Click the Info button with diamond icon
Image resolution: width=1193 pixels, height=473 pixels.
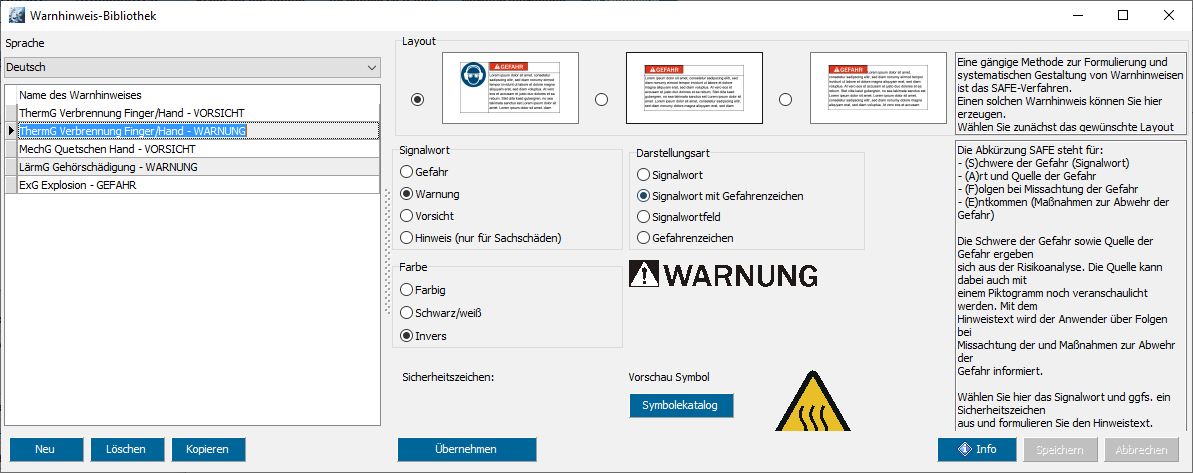click(x=976, y=449)
